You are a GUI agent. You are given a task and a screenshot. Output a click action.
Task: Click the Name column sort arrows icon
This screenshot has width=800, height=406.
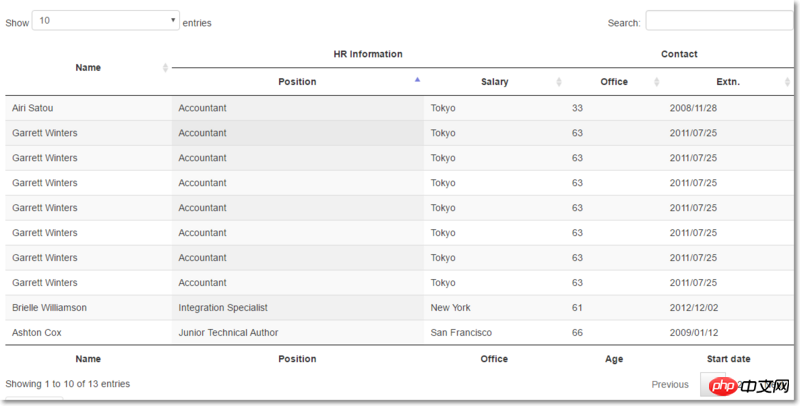point(165,68)
